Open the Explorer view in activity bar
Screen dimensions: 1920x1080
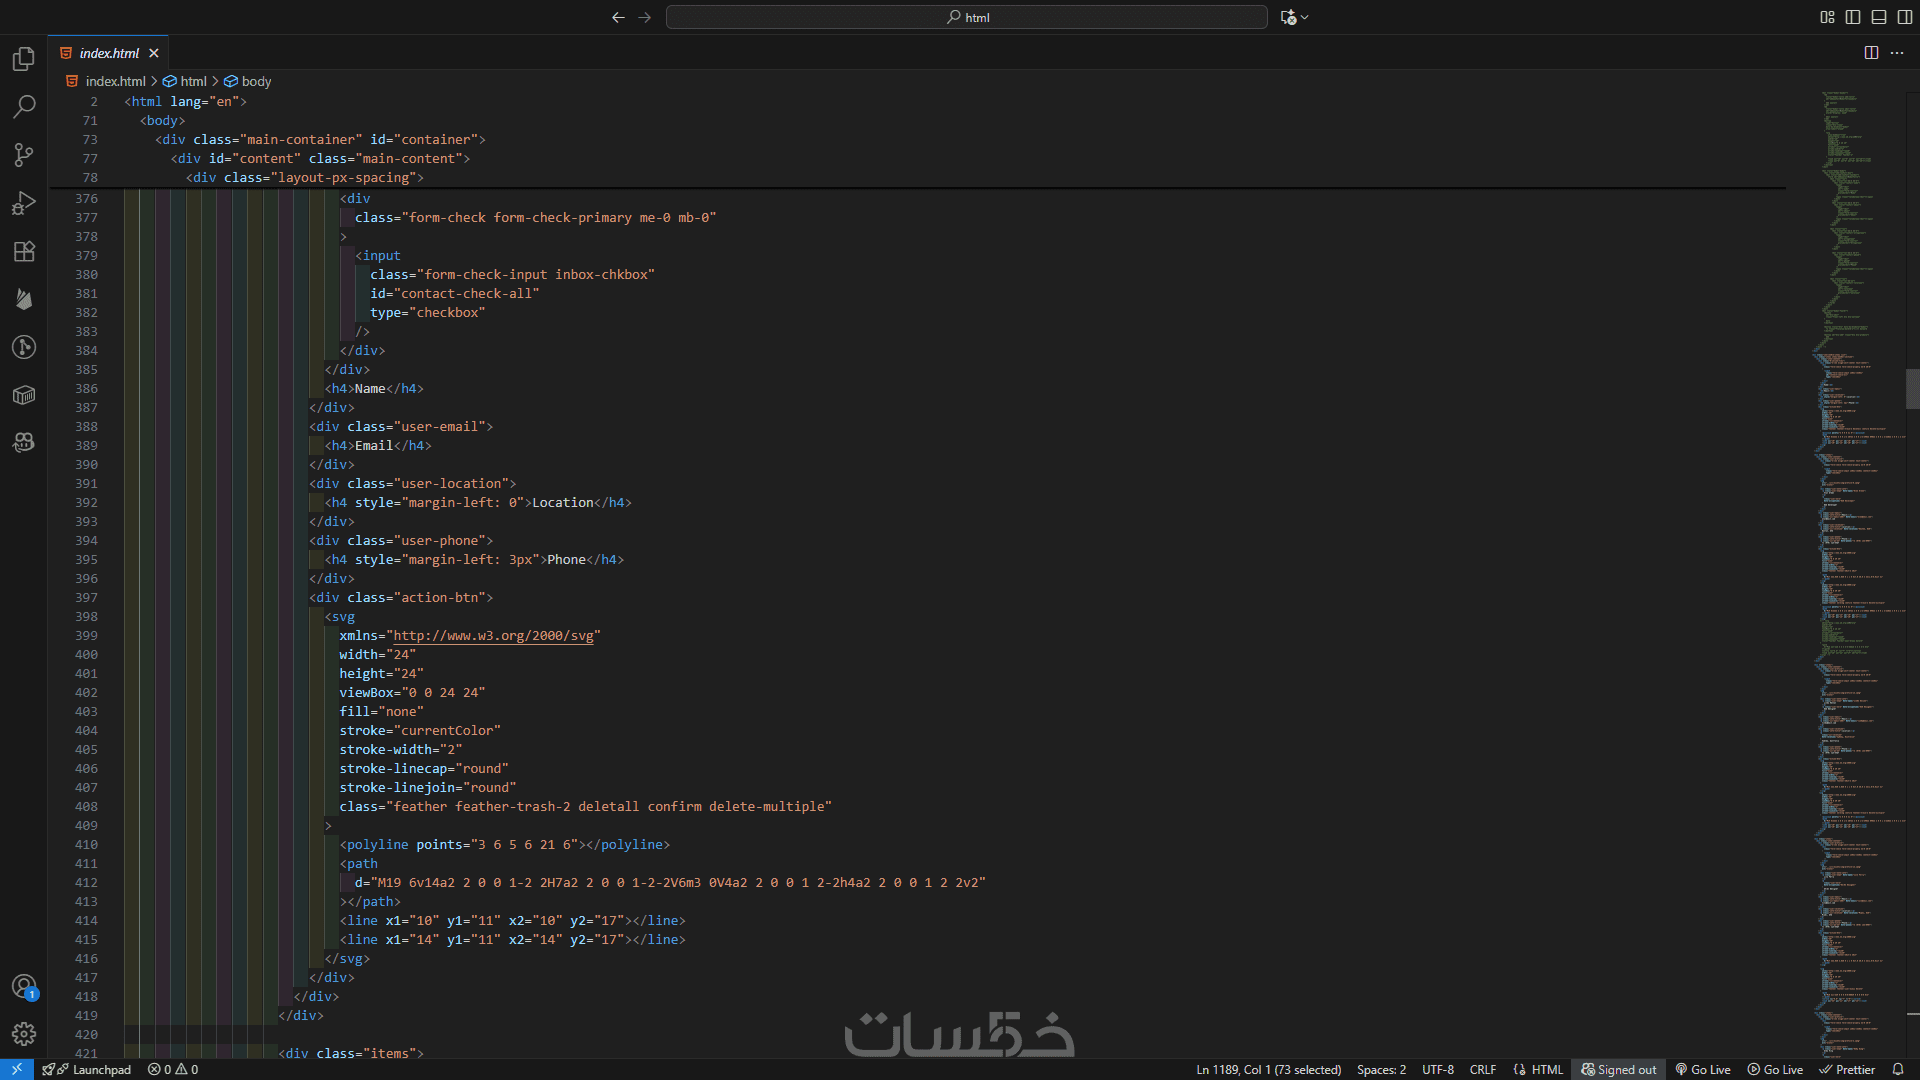[24, 59]
